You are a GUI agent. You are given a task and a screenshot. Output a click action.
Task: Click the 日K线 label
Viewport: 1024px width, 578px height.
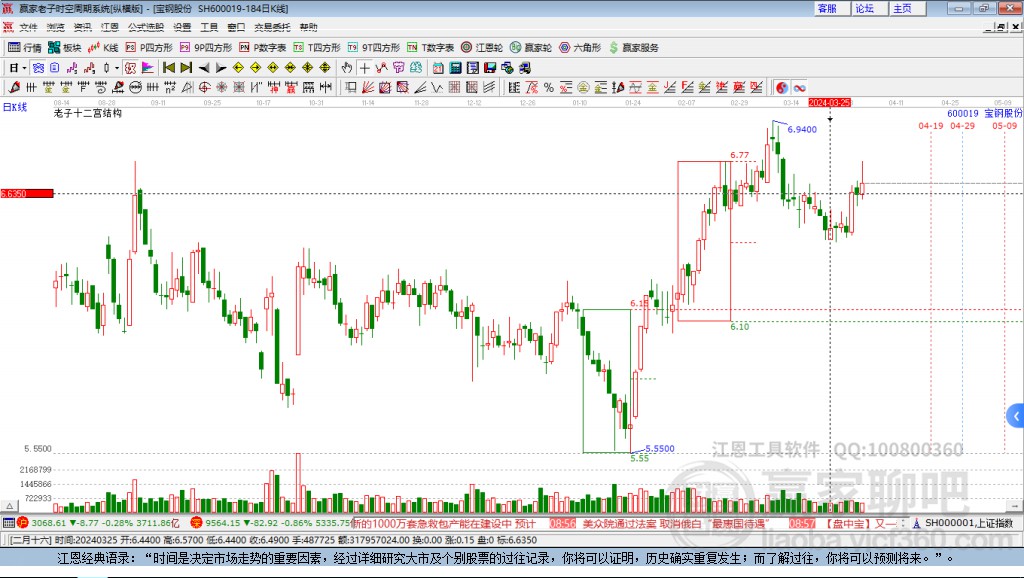(x=14, y=107)
